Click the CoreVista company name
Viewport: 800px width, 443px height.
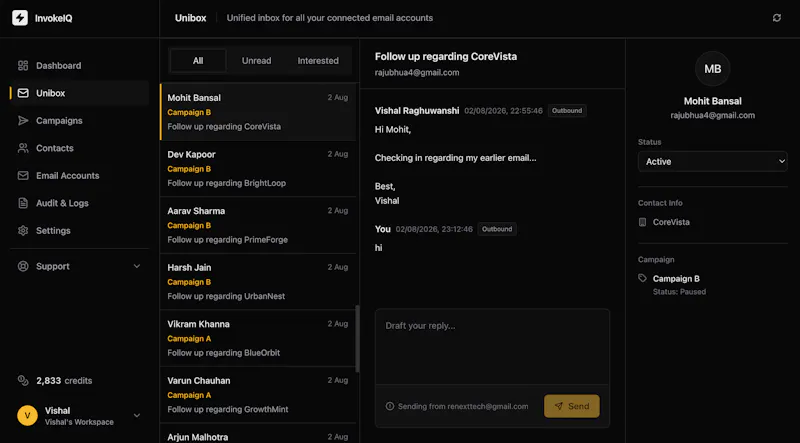click(x=671, y=223)
